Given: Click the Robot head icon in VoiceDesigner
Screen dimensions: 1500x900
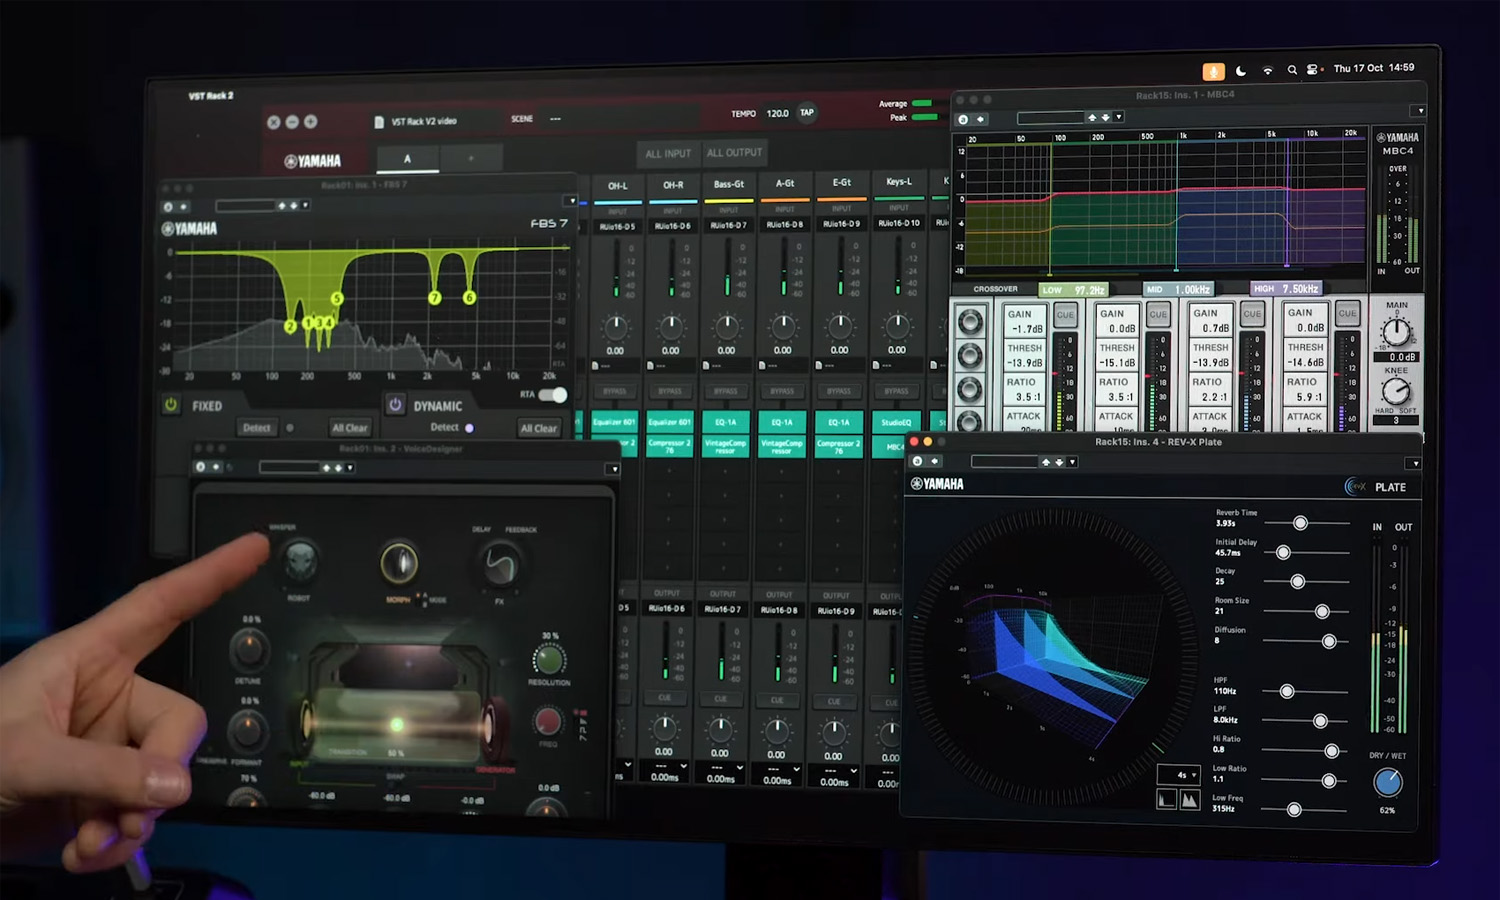Looking at the screenshot, I should tap(300, 562).
